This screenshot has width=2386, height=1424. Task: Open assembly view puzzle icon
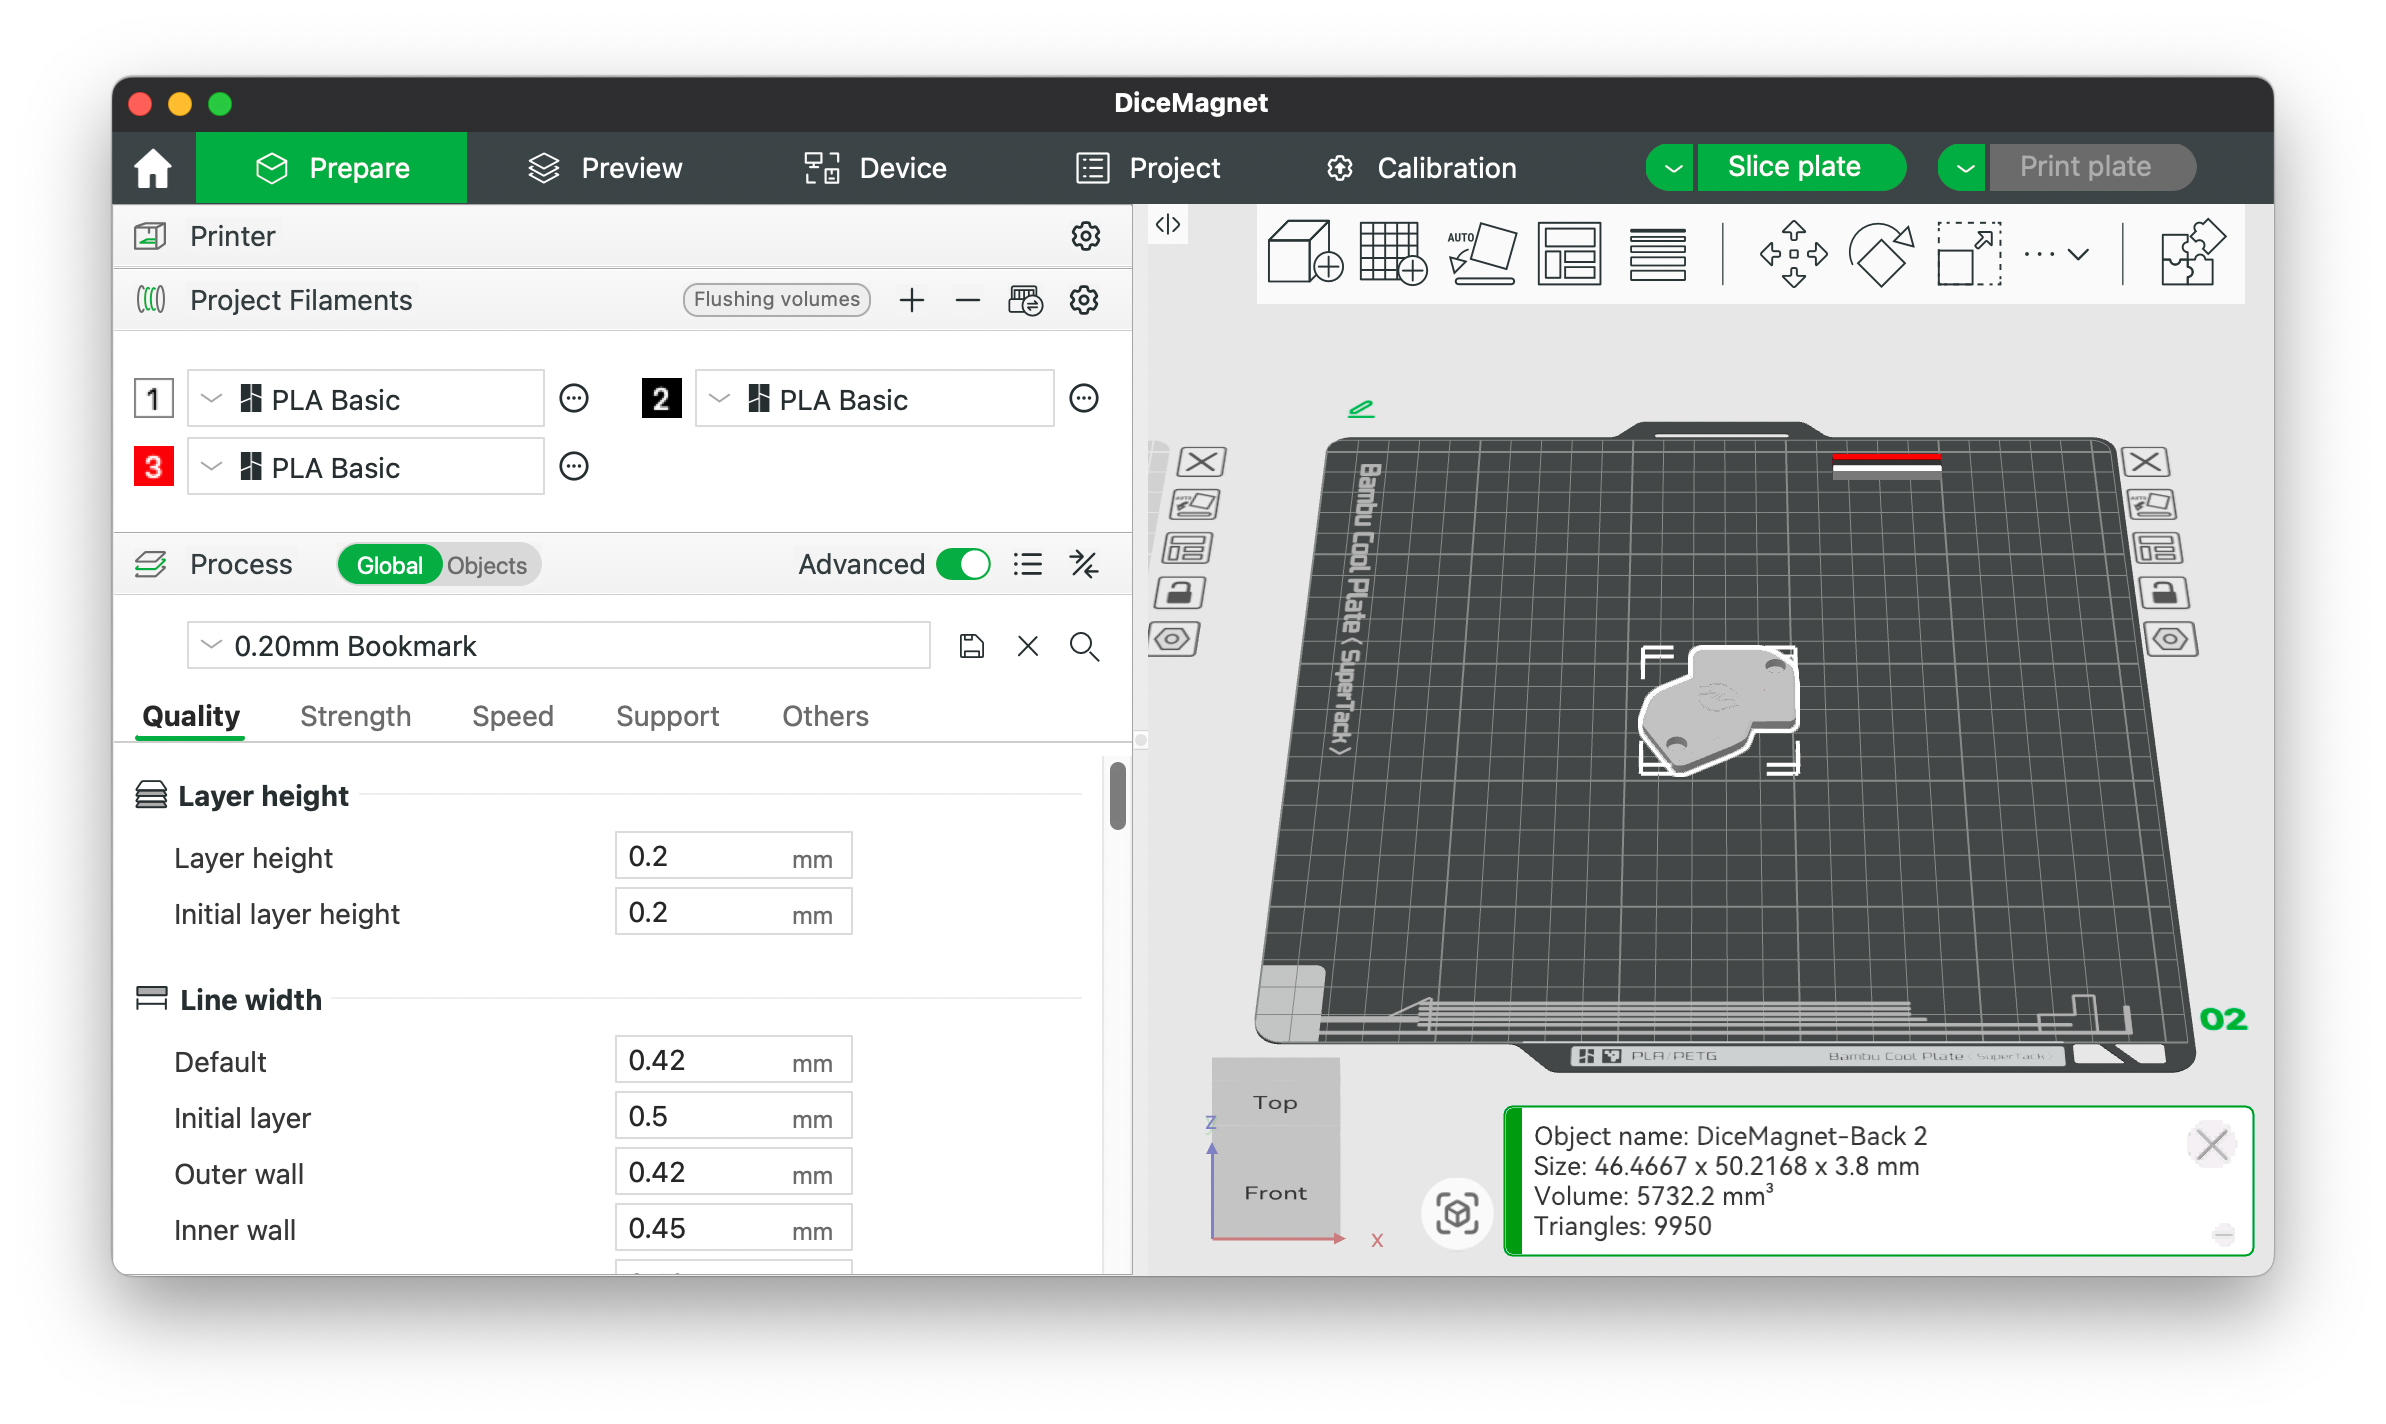(x=2192, y=253)
